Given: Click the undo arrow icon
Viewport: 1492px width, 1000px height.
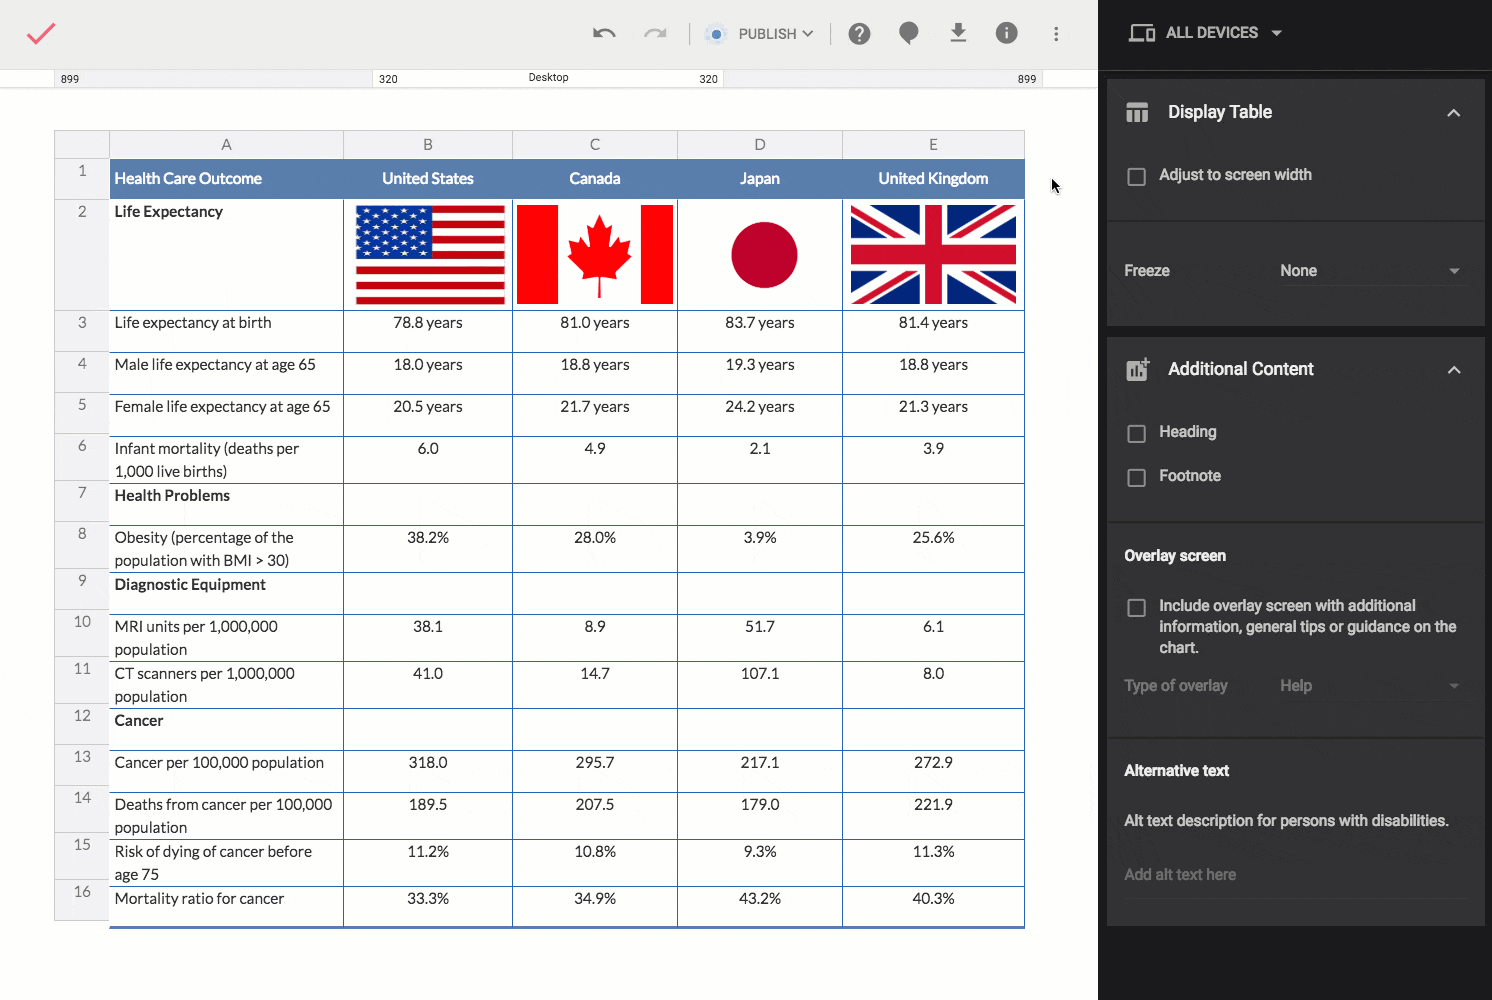Looking at the screenshot, I should pyautogui.click(x=604, y=34).
